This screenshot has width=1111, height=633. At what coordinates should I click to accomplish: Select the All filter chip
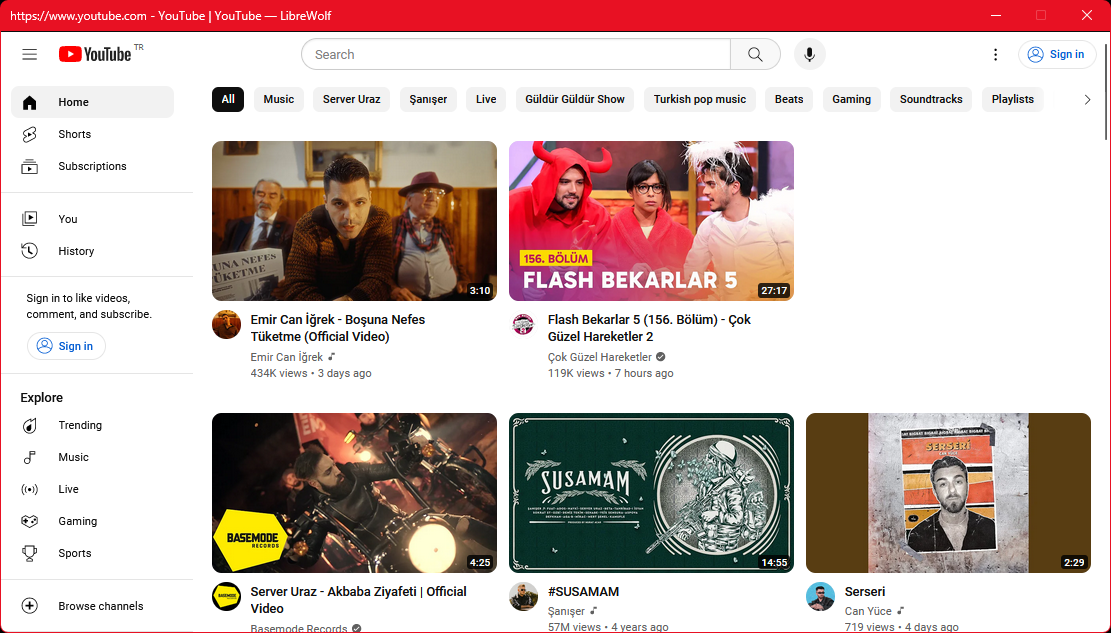[227, 99]
